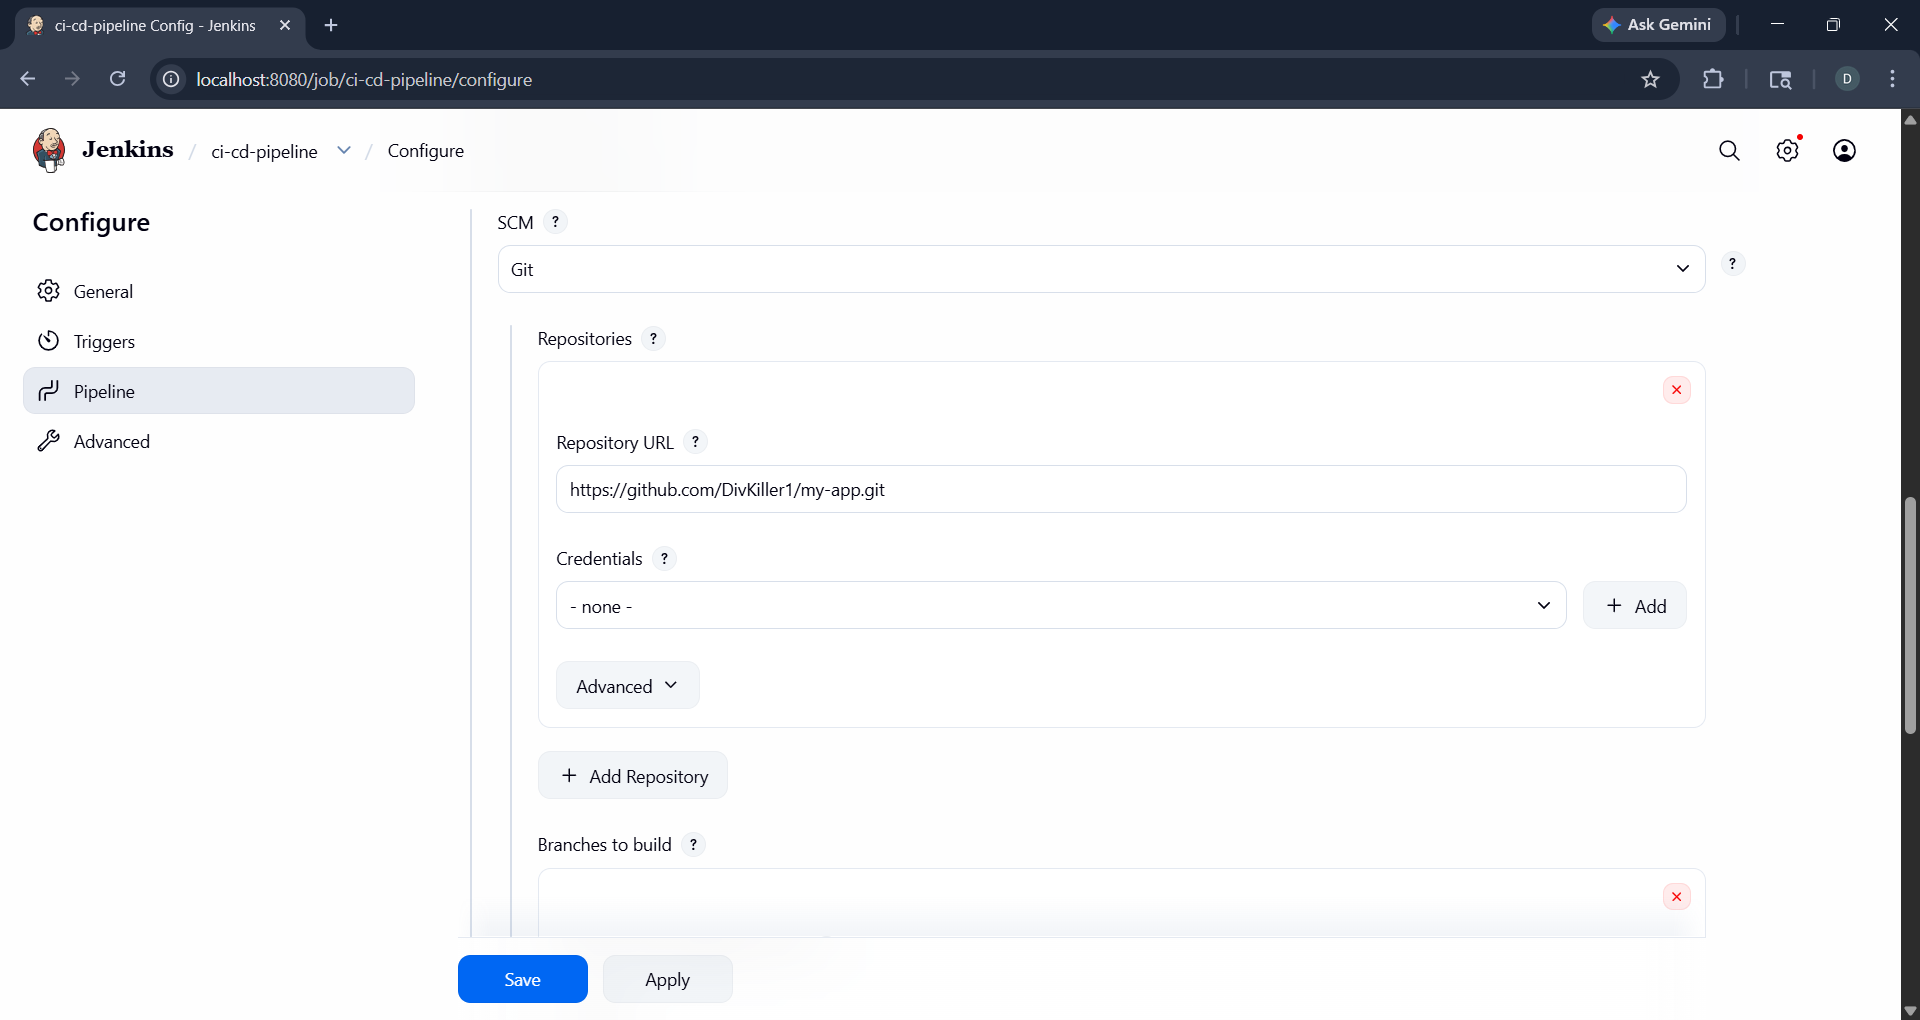Select the ci-cd-pipeline Config browser tab
Image resolution: width=1920 pixels, height=1020 pixels.
pyautogui.click(x=155, y=25)
